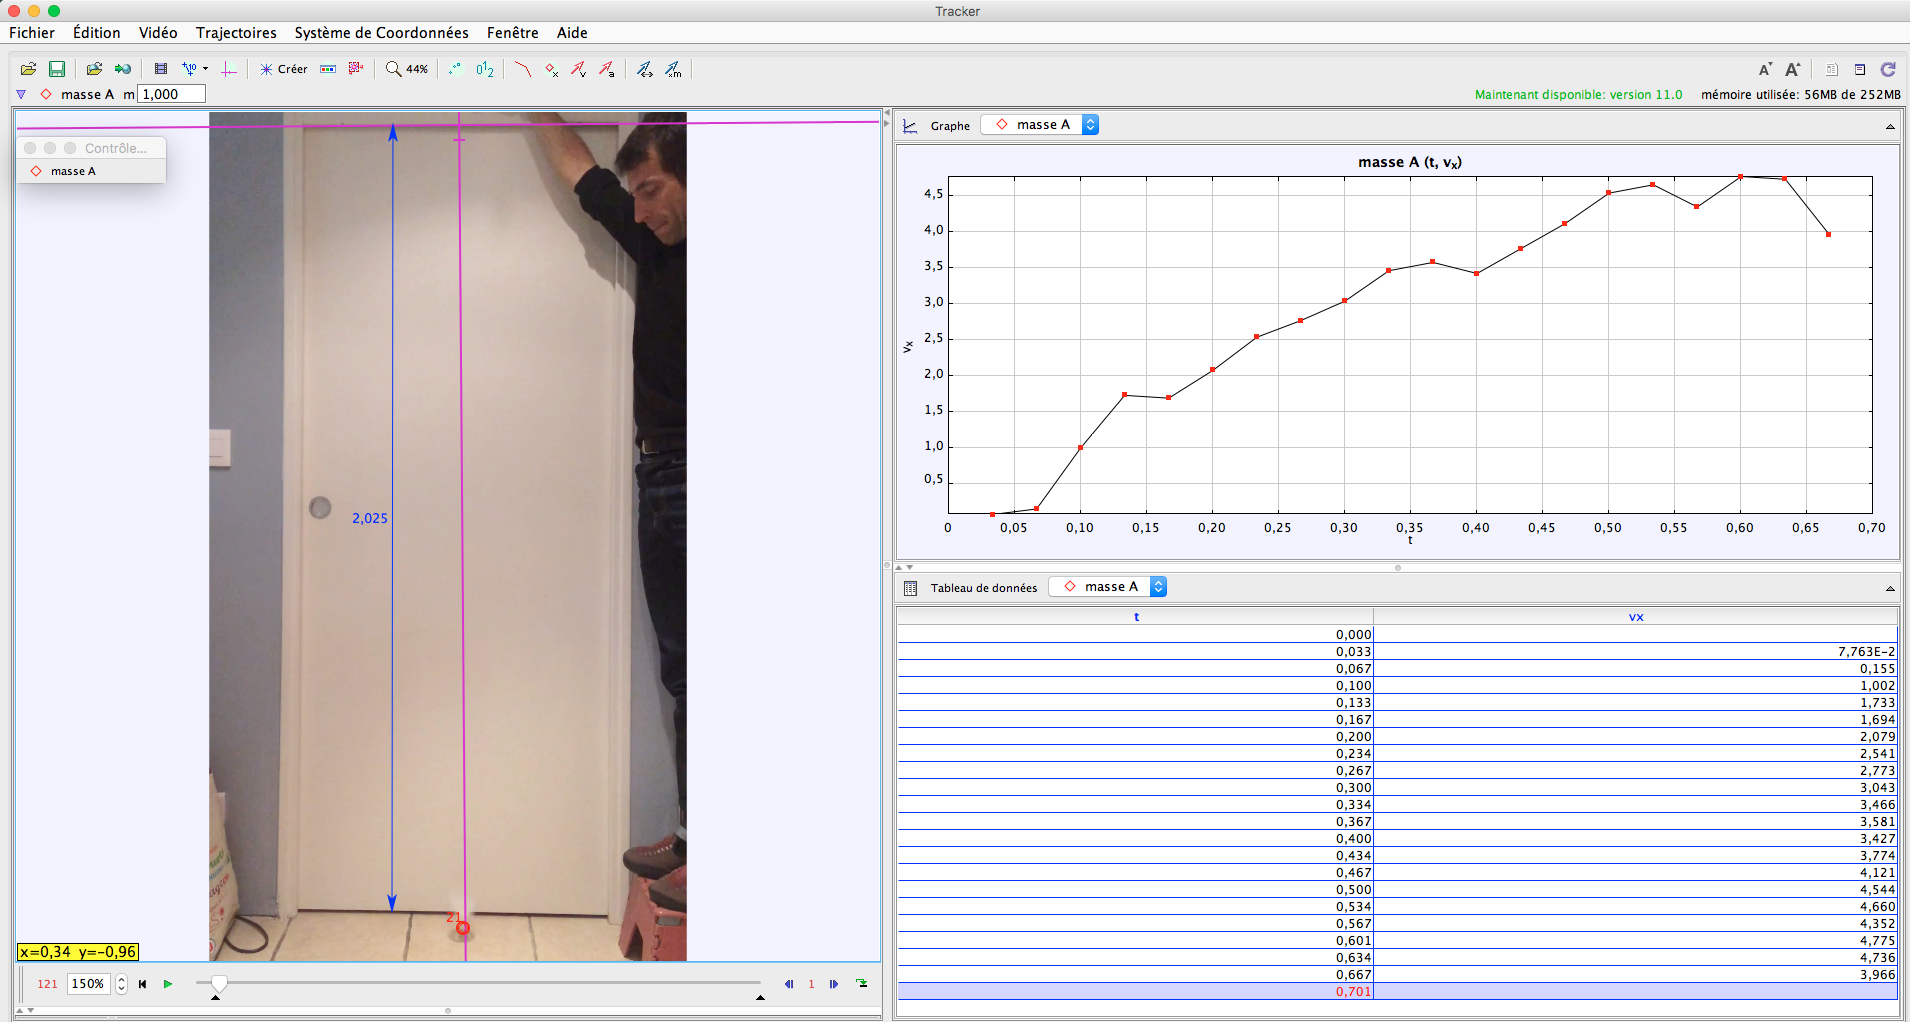Toggle multiply vectors by mass icon
The image size is (1910, 1022).
coord(673,69)
